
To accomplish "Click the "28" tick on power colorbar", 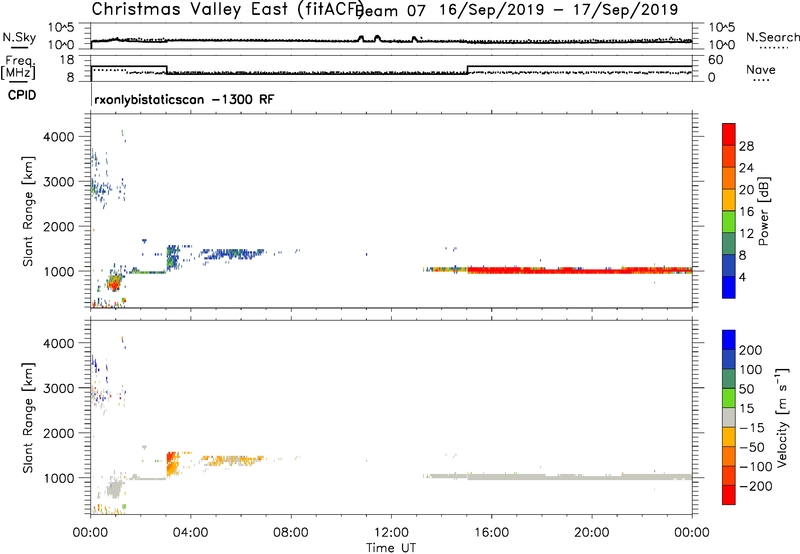I will tap(746, 146).
